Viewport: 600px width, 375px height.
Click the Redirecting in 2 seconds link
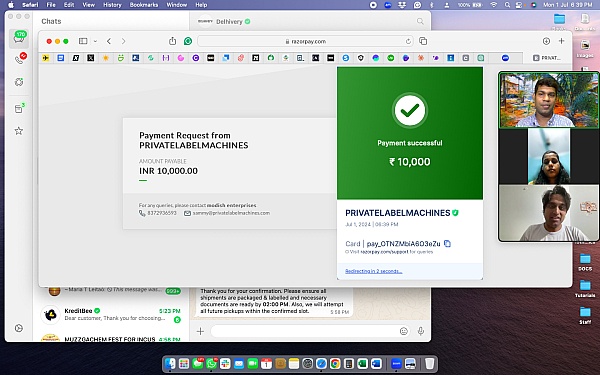(x=373, y=271)
